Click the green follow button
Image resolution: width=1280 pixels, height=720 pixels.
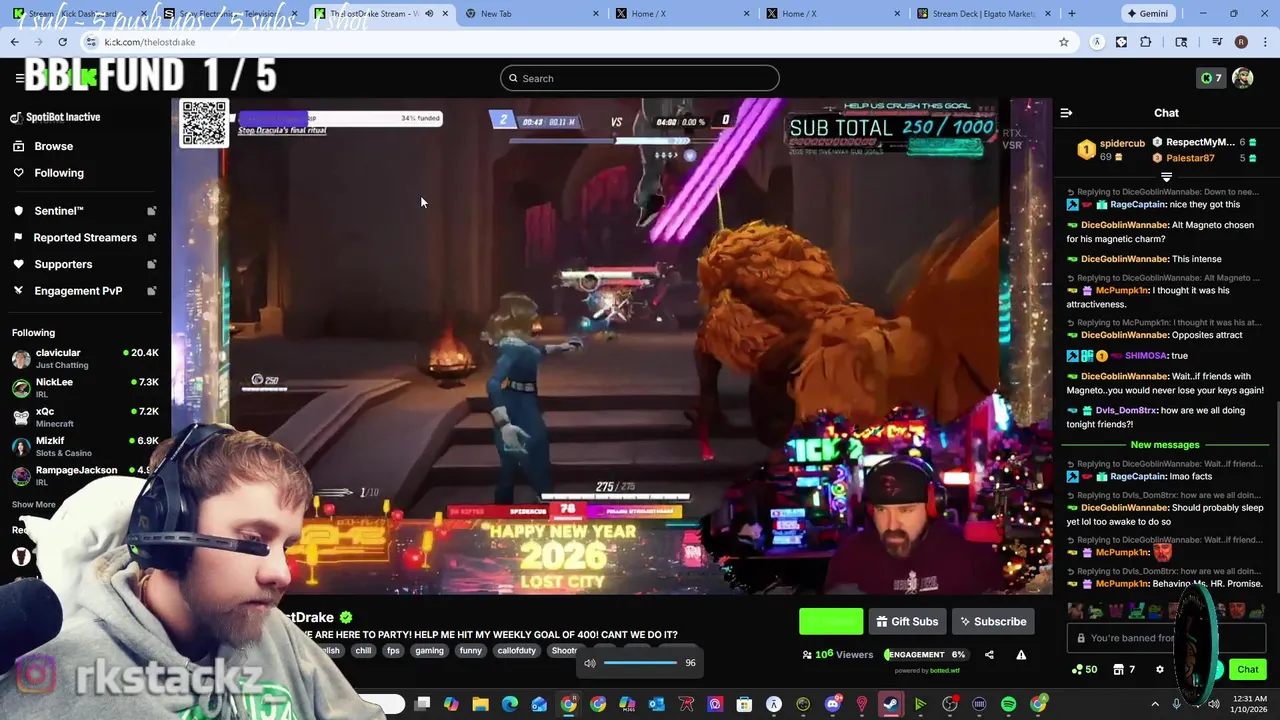pos(831,621)
